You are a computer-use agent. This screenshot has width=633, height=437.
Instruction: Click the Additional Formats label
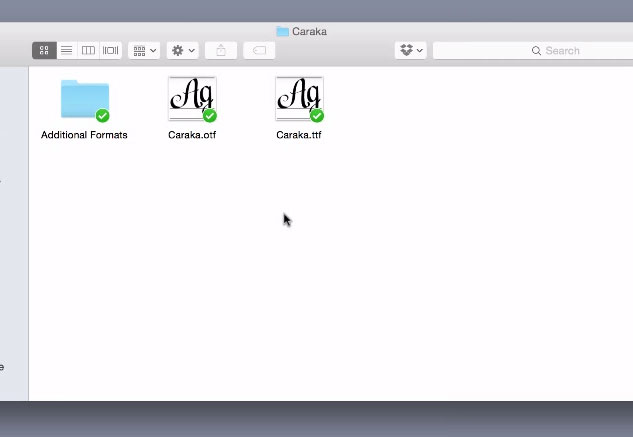[84, 135]
